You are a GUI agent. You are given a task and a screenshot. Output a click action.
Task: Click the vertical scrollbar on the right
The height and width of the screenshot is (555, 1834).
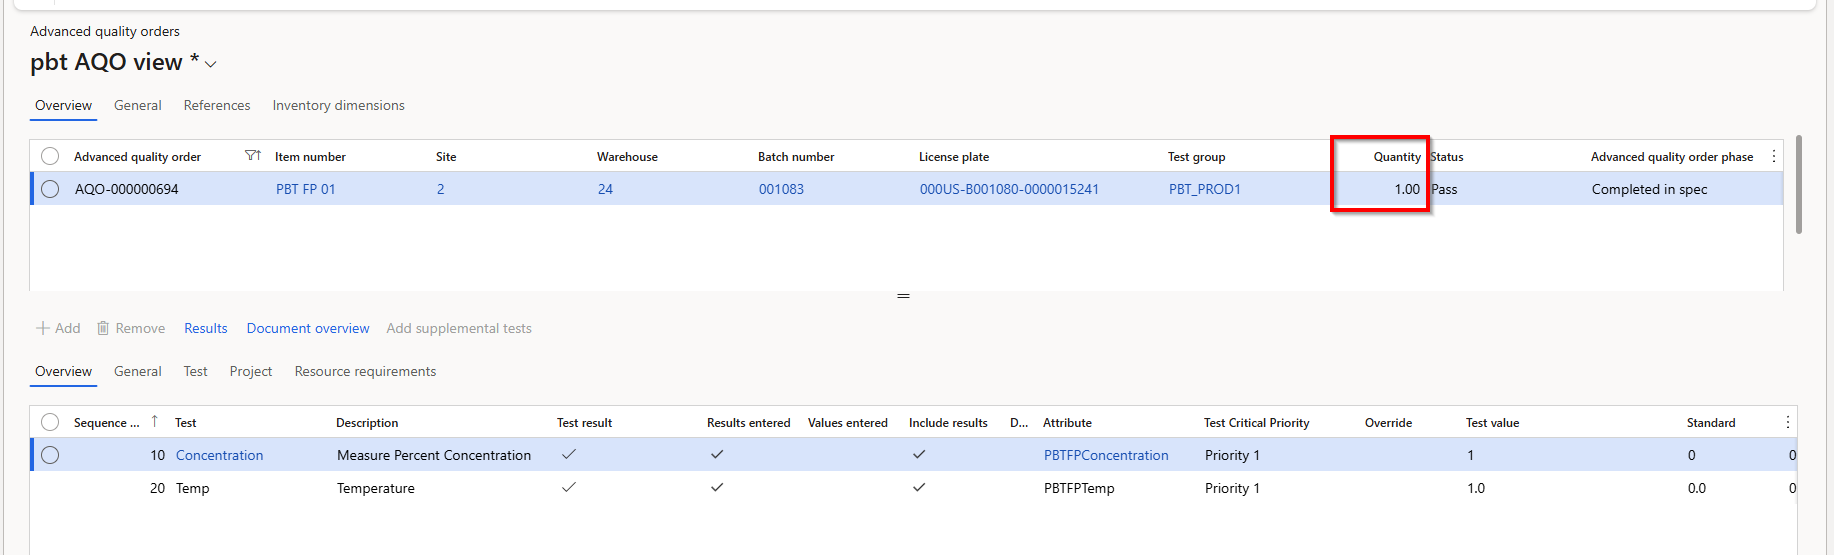1799,185
